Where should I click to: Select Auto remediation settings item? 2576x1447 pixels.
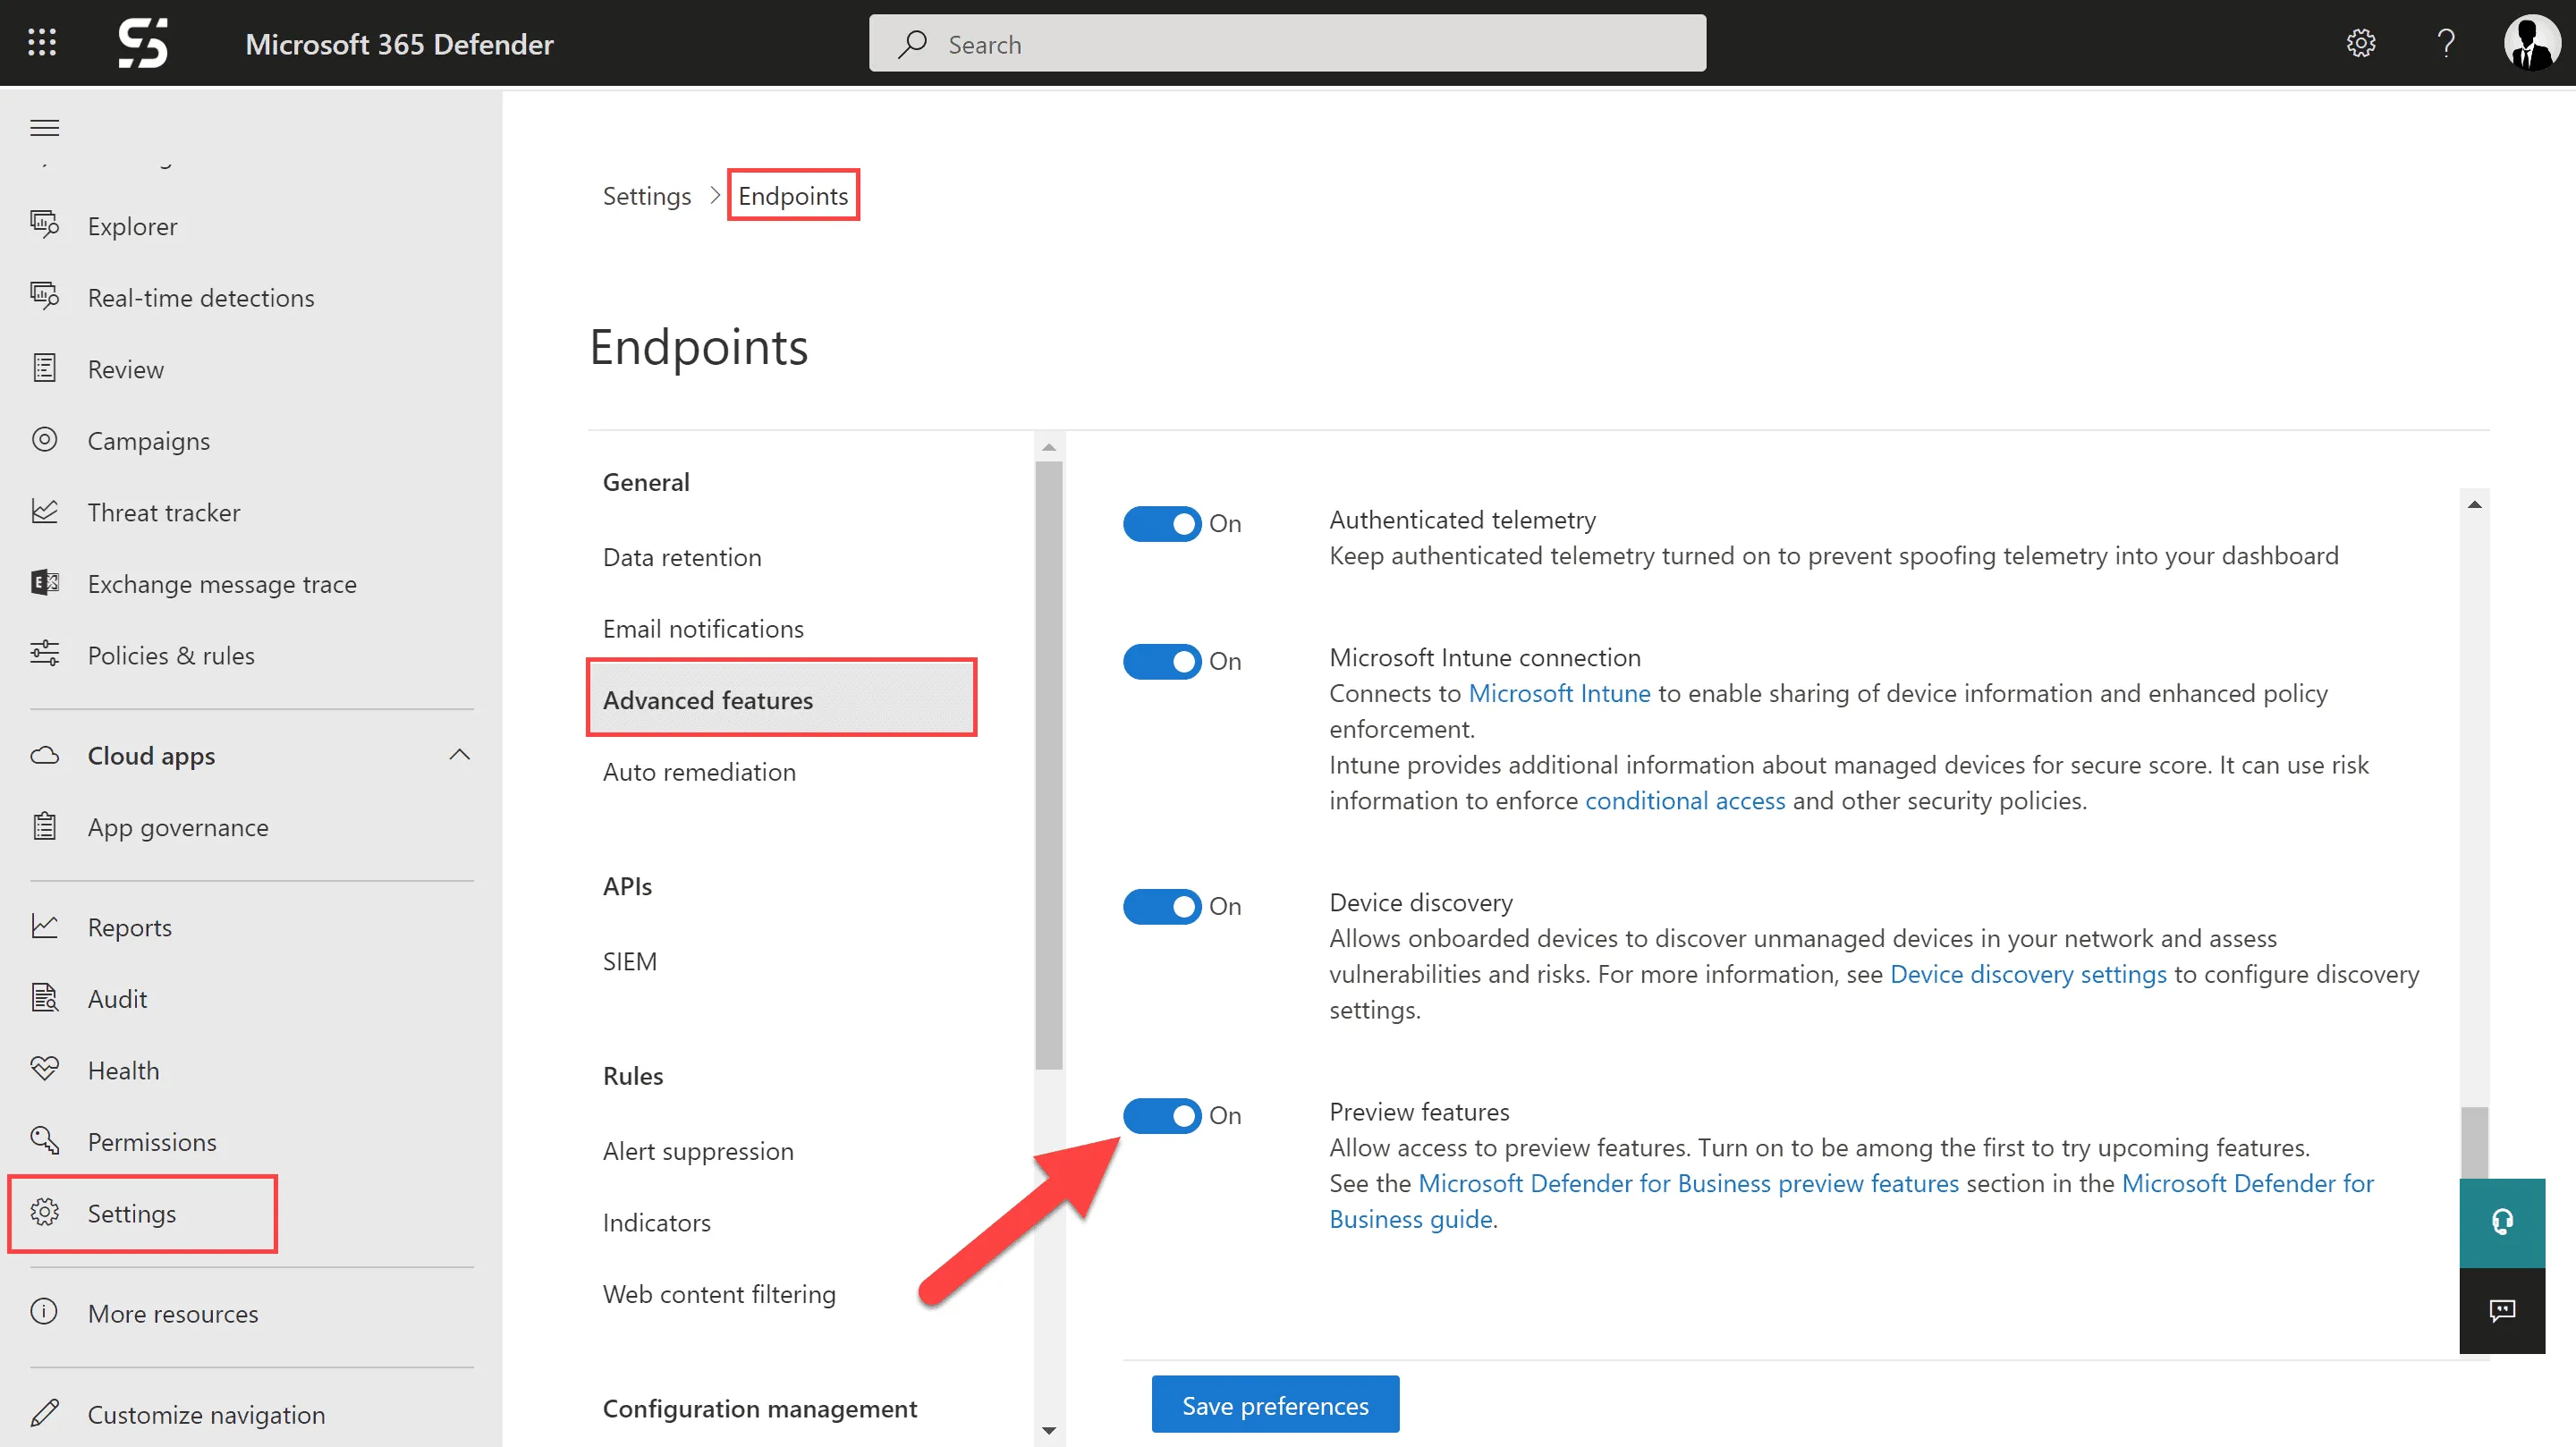point(699,772)
